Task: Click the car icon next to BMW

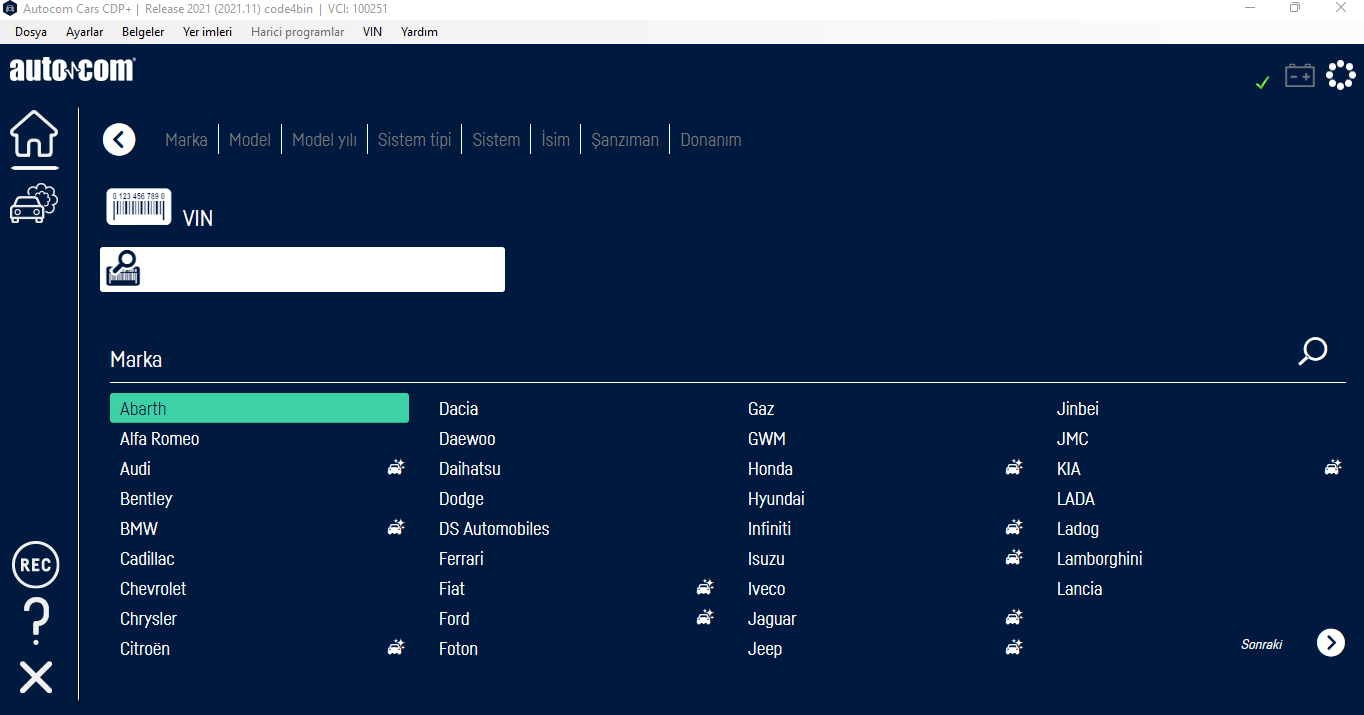Action: (396, 527)
